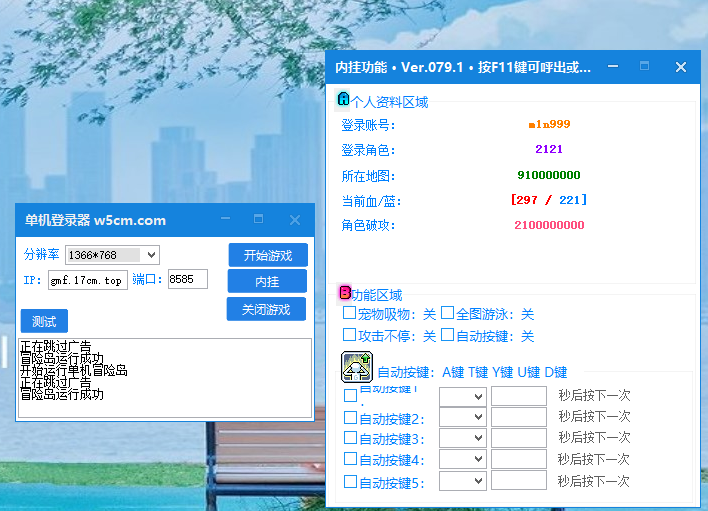708x511 pixels.
Task: Open the key dropdown in first auto-key row
Action: [x=463, y=396]
